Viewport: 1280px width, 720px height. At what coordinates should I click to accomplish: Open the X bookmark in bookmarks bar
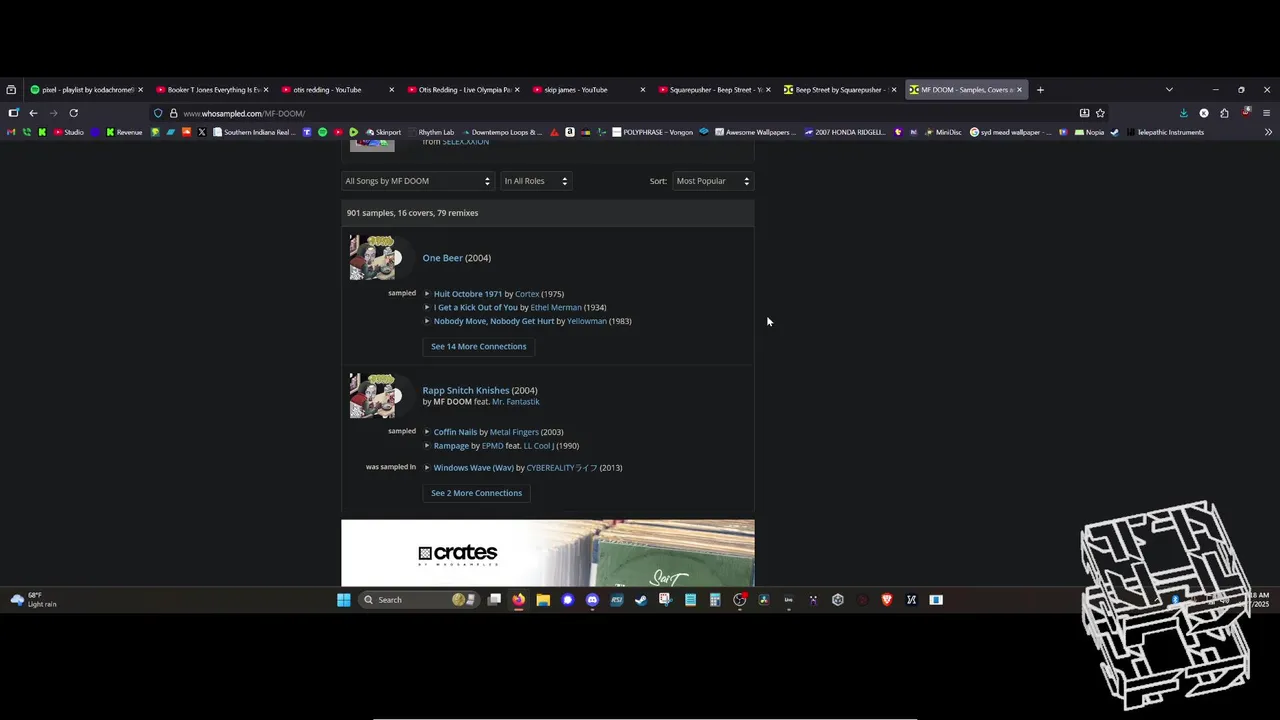(x=202, y=132)
